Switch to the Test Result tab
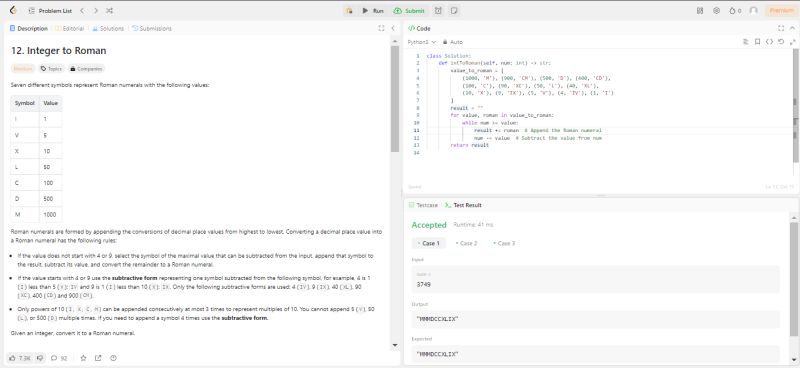The width and height of the screenshot is (800, 368). pyautogui.click(x=463, y=205)
